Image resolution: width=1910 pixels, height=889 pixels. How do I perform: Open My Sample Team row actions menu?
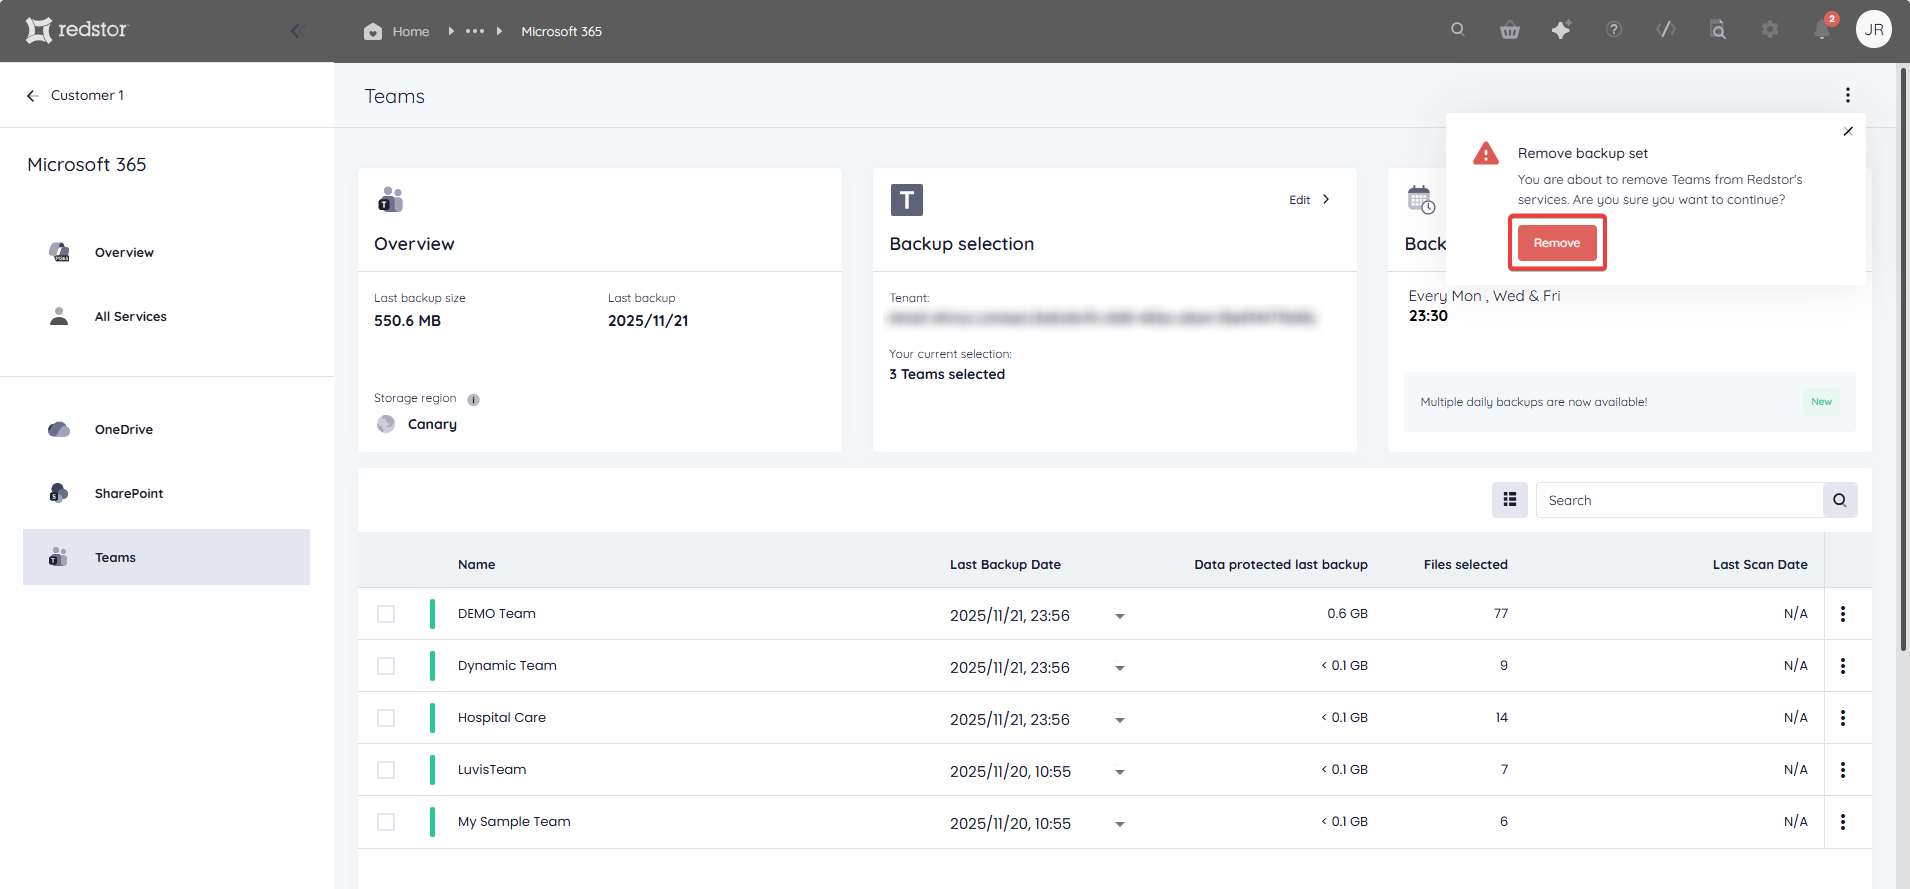click(1843, 822)
